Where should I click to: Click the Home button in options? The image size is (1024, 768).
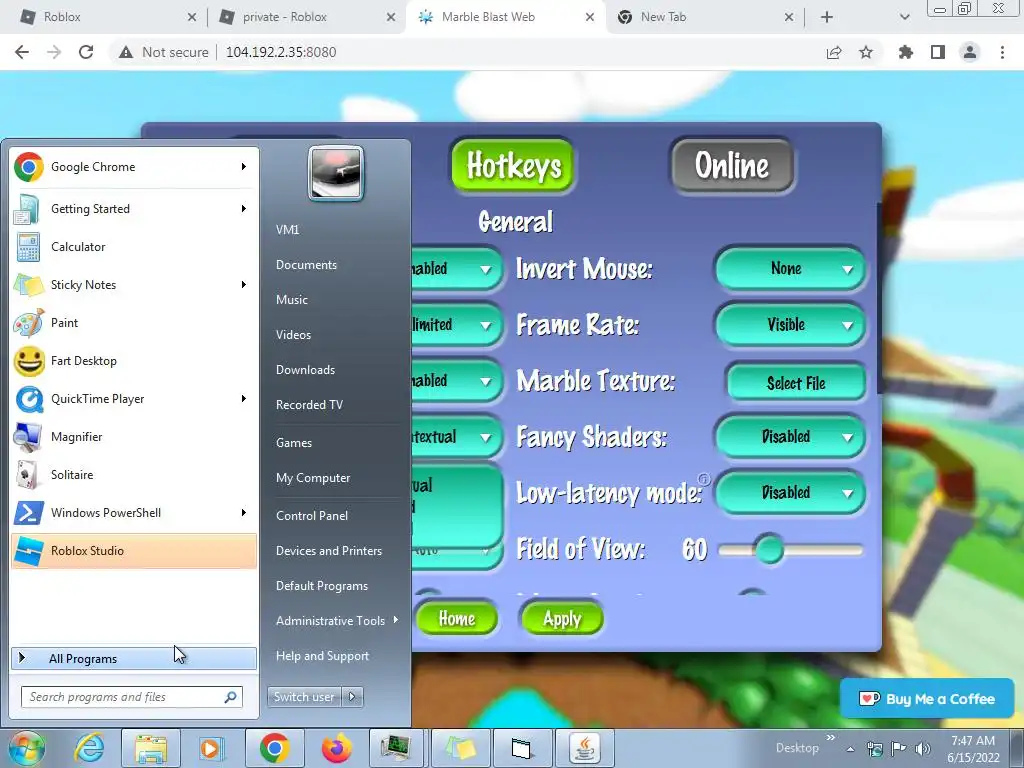[456, 618]
